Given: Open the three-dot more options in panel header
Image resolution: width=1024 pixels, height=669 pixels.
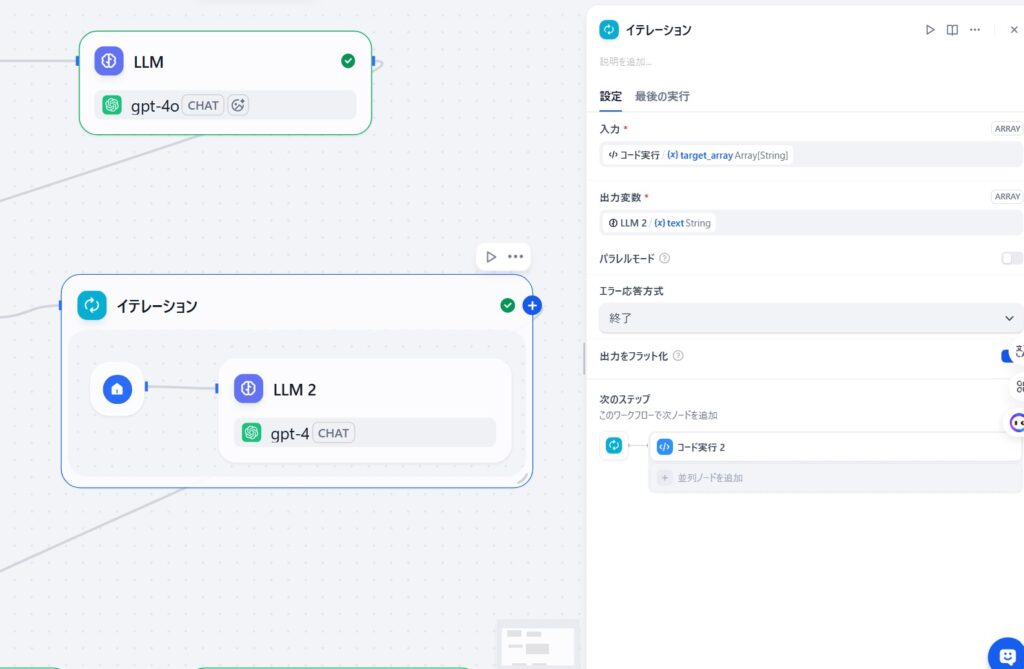Looking at the screenshot, I should (x=975, y=30).
